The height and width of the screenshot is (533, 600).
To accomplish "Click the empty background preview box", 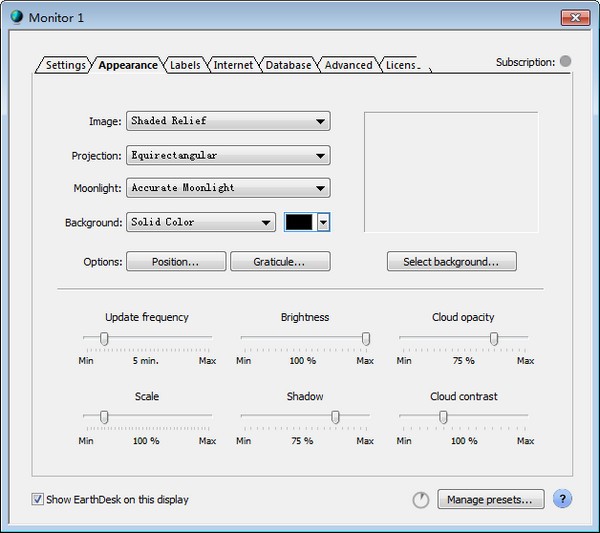I will [x=450, y=171].
